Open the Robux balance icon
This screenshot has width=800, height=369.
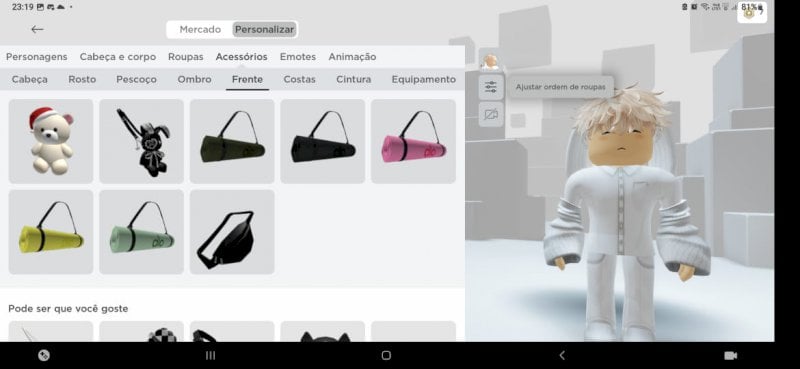tap(752, 13)
